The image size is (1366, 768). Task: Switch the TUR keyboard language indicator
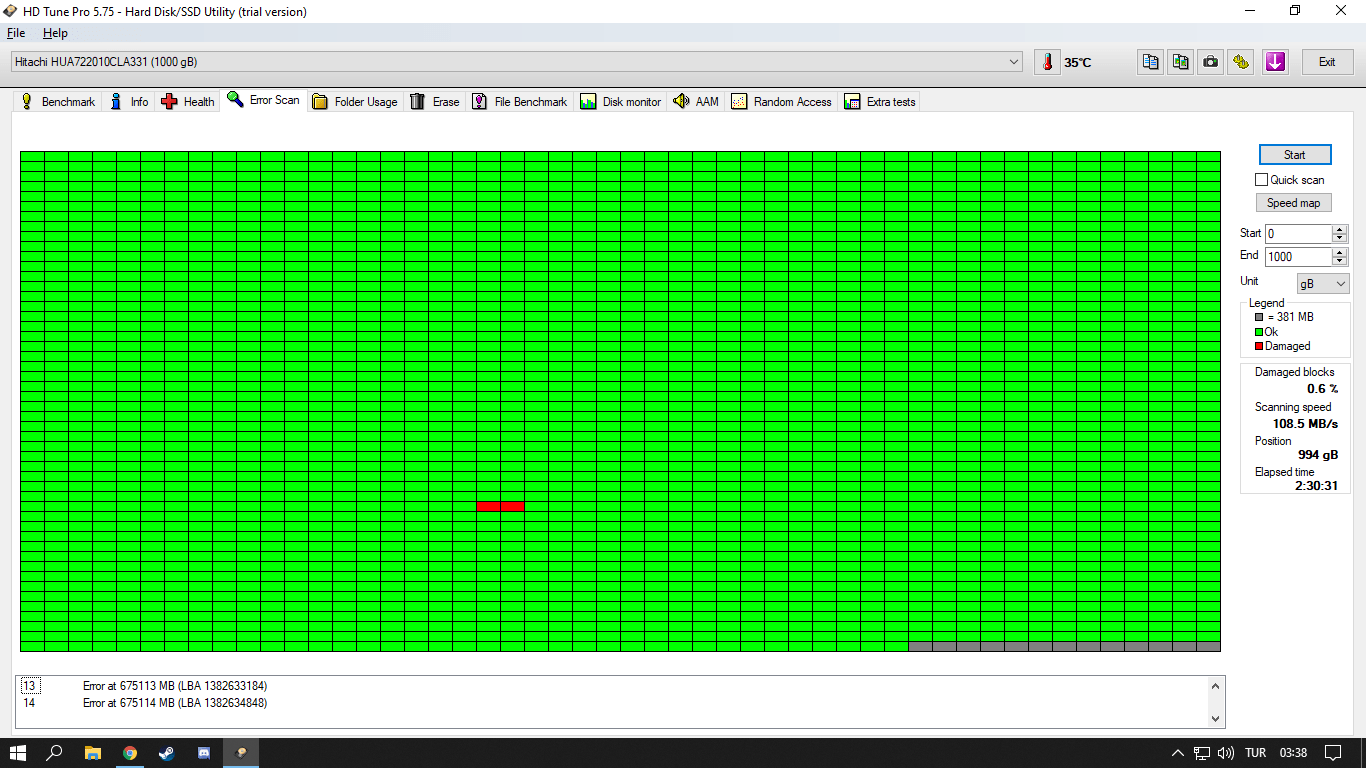[1256, 753]
